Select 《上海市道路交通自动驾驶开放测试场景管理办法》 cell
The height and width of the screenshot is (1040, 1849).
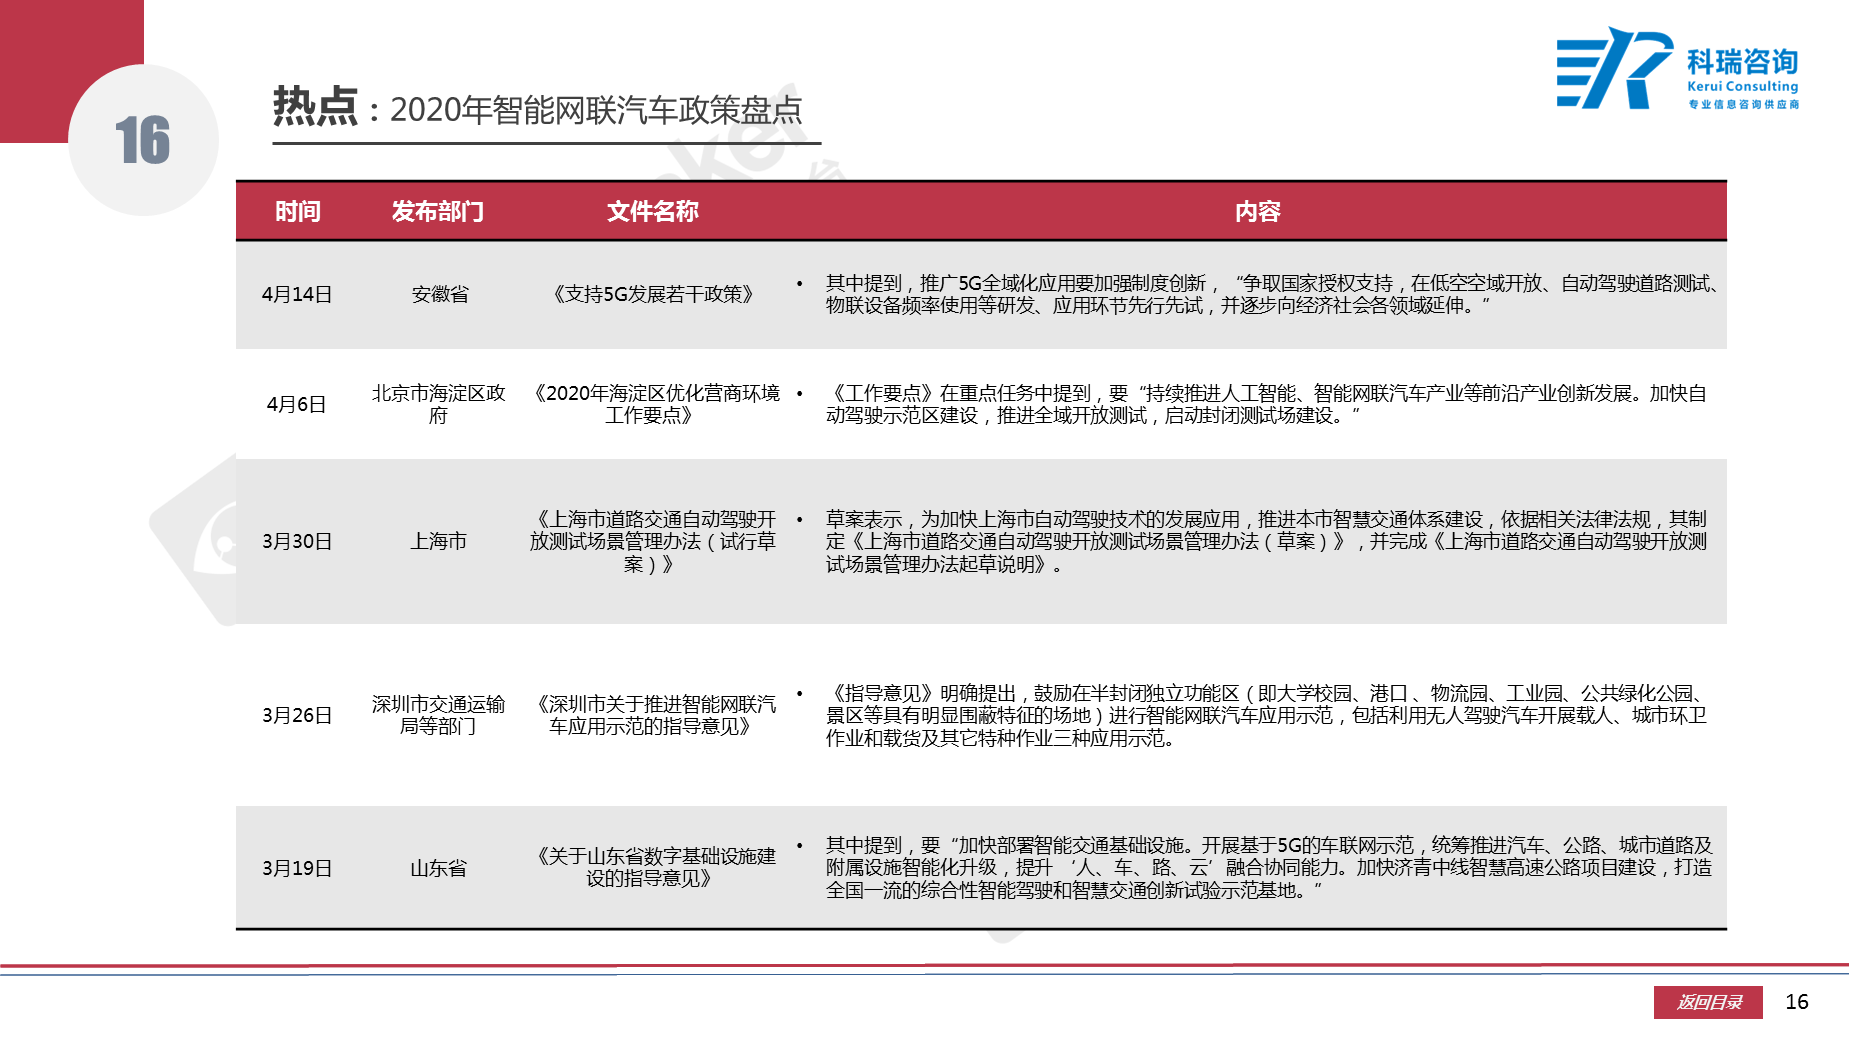[x=653, y=541]
